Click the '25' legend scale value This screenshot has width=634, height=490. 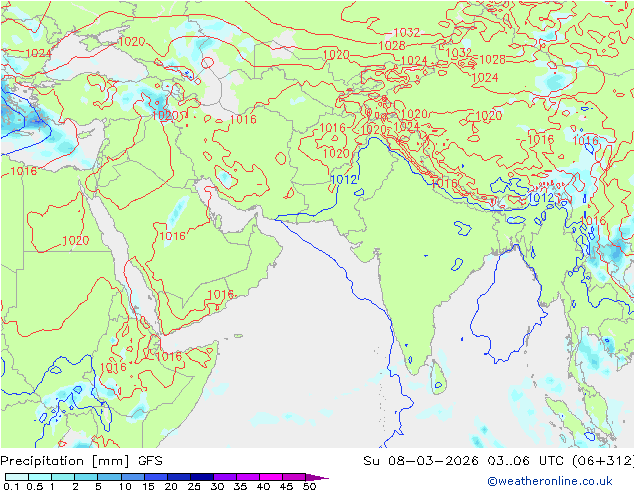point(194,486)
